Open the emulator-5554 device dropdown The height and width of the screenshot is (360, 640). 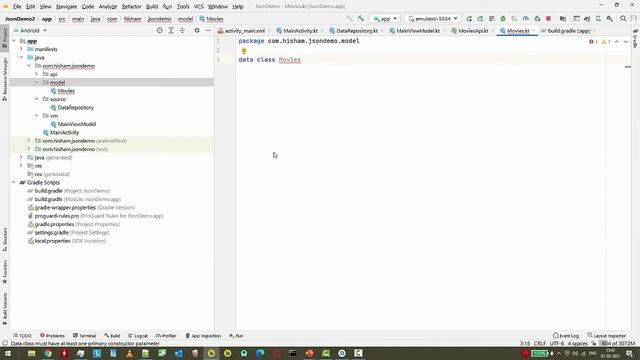coord(433,19)
